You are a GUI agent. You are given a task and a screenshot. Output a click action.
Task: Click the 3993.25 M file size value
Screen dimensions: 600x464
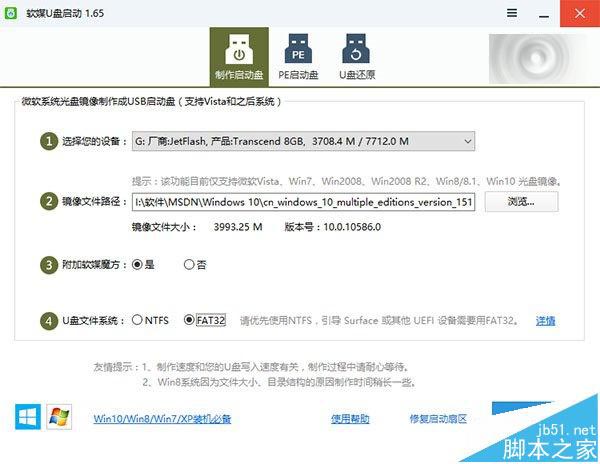point(238,227)
